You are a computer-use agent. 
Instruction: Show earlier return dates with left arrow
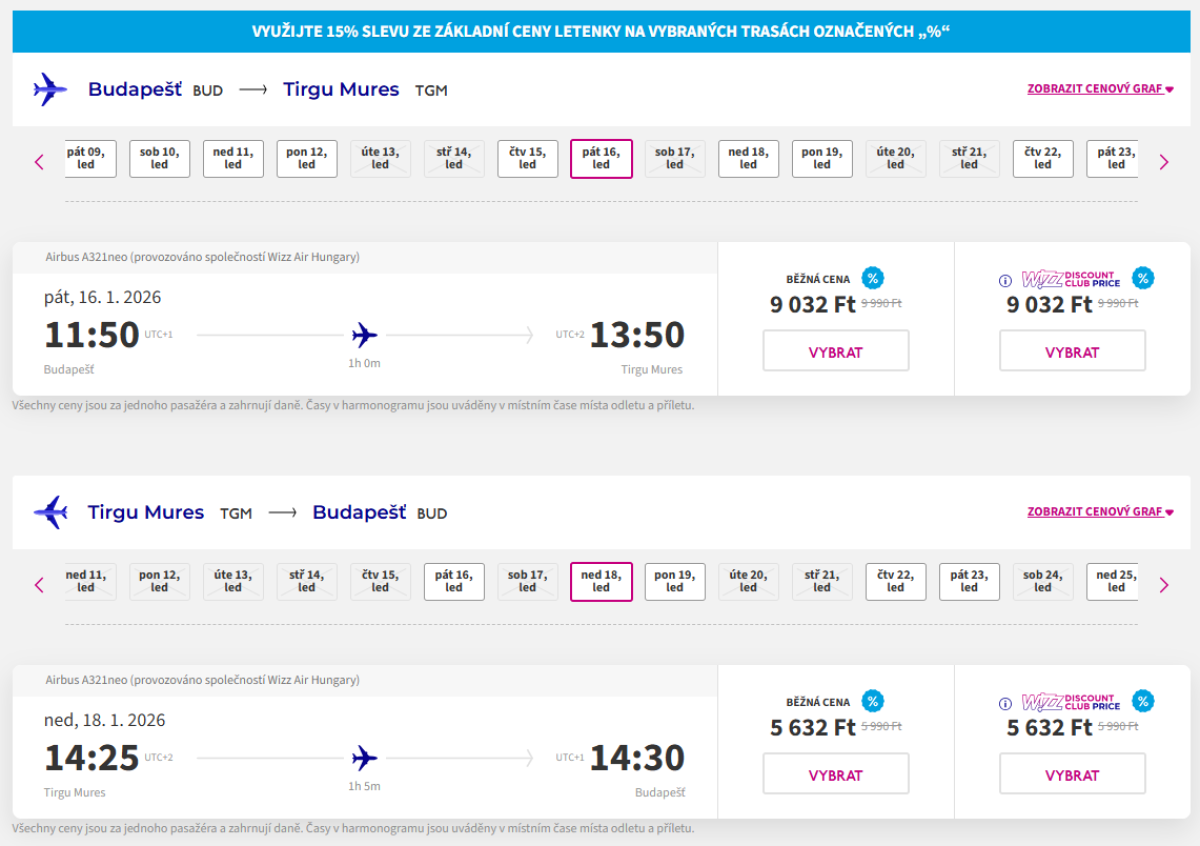pyautogui.click(x=40, y=584)
